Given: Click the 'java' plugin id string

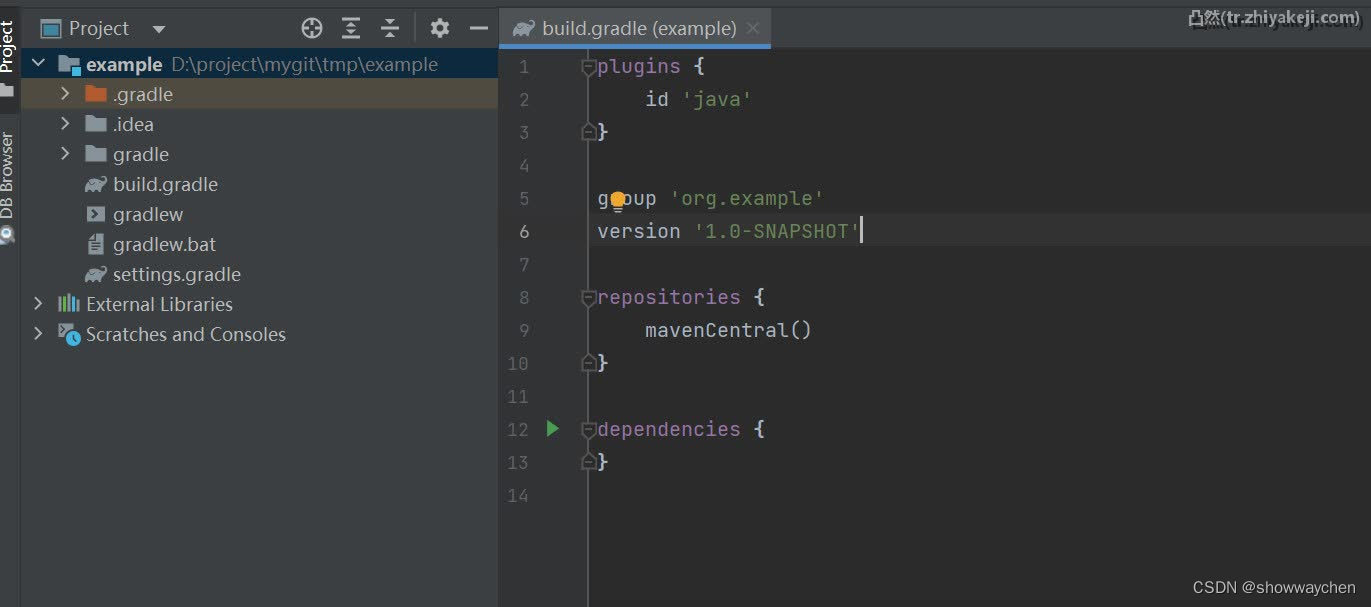Looking at the screenshot, I should click(x=716, y=100).
